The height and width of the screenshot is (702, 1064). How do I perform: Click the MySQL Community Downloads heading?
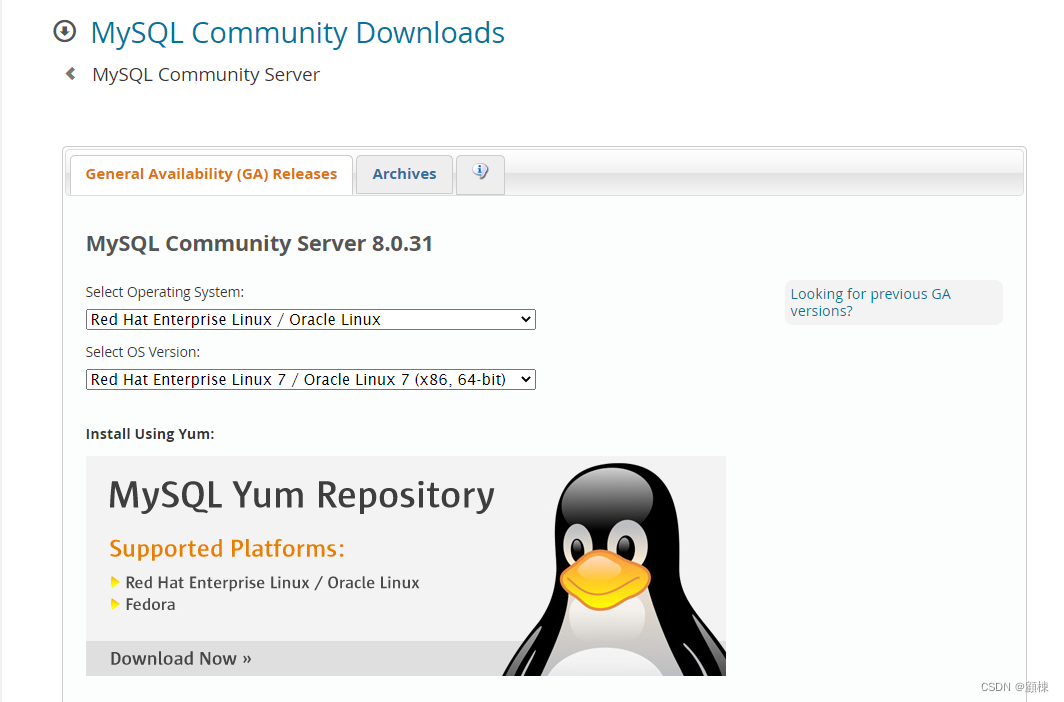coord(297,32)
